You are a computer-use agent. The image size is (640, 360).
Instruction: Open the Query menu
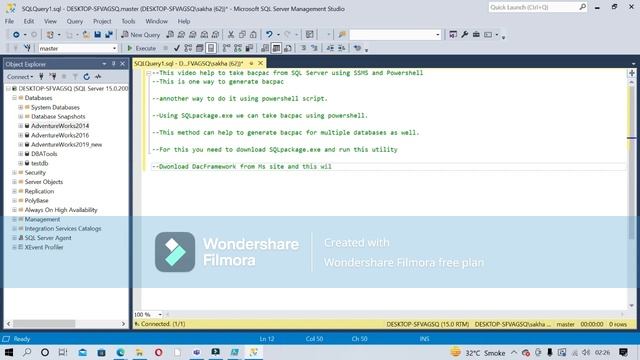coord(75,21)
